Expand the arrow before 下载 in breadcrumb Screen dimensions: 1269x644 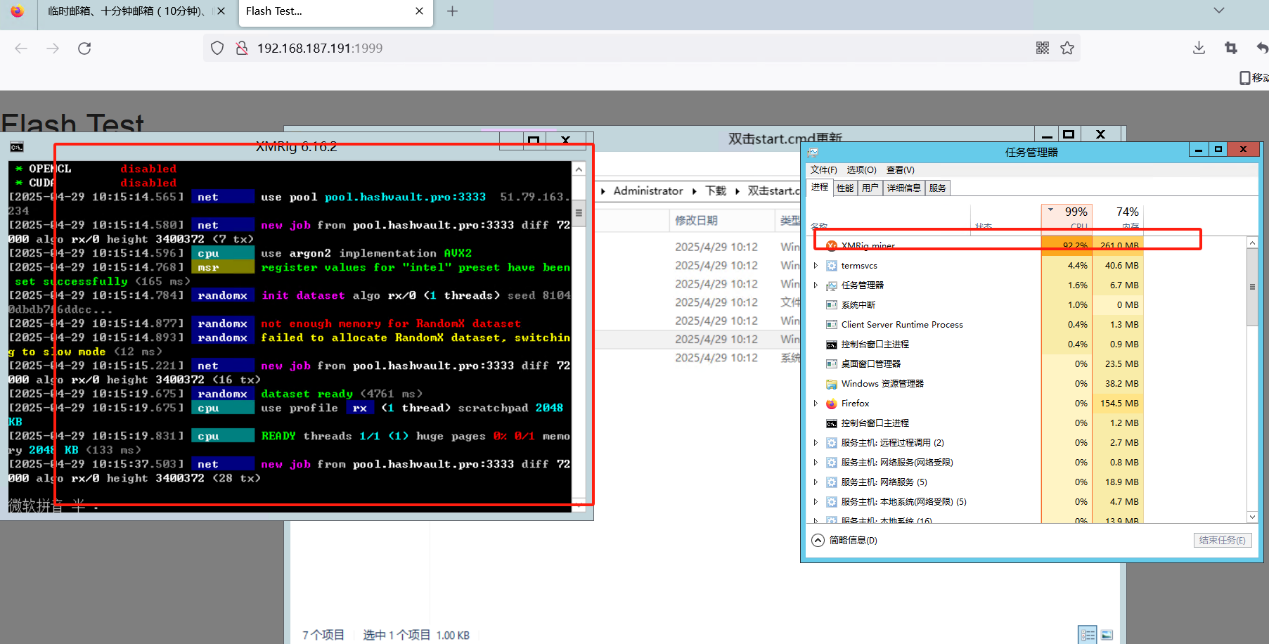[695, 190]
